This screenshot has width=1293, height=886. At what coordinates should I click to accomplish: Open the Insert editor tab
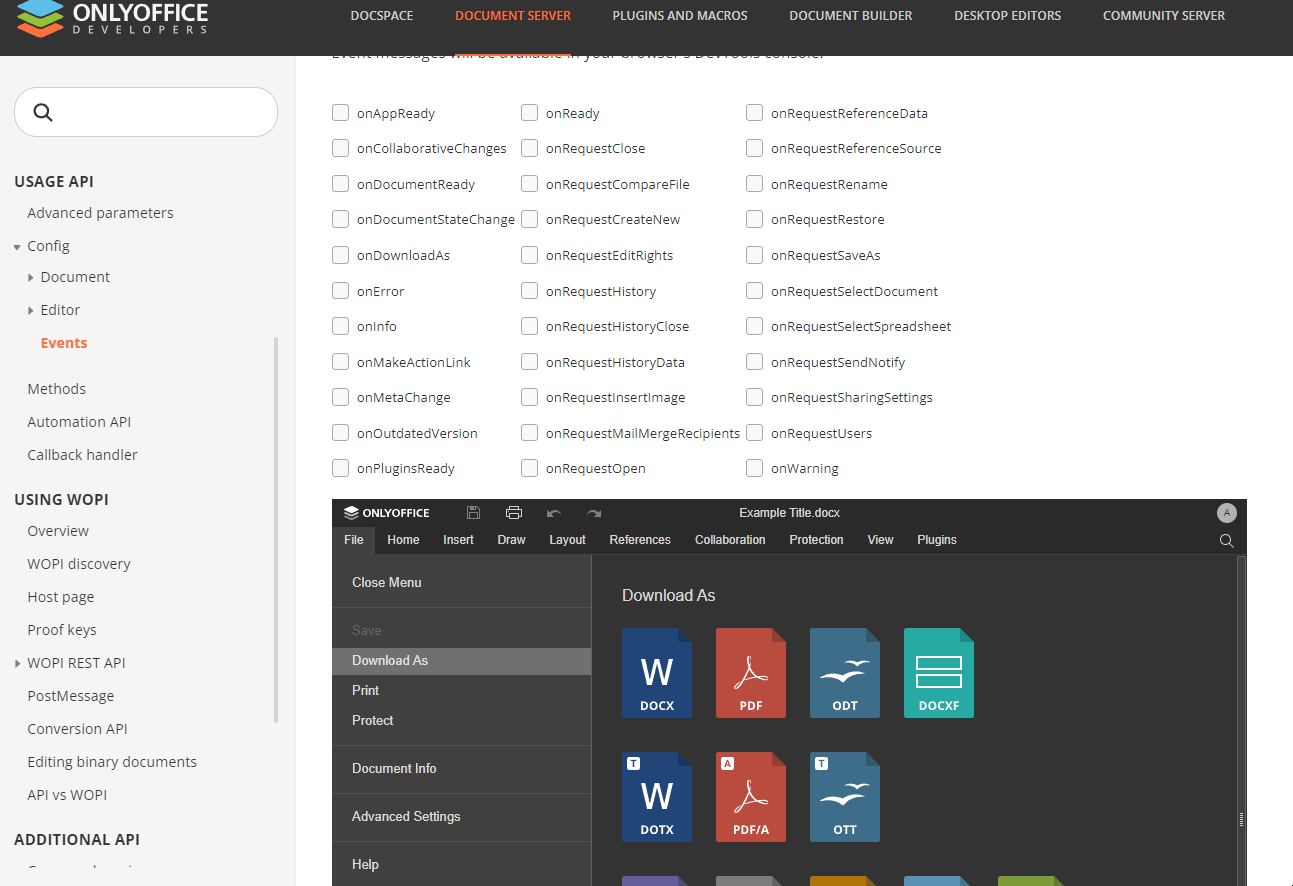point(459,540)
